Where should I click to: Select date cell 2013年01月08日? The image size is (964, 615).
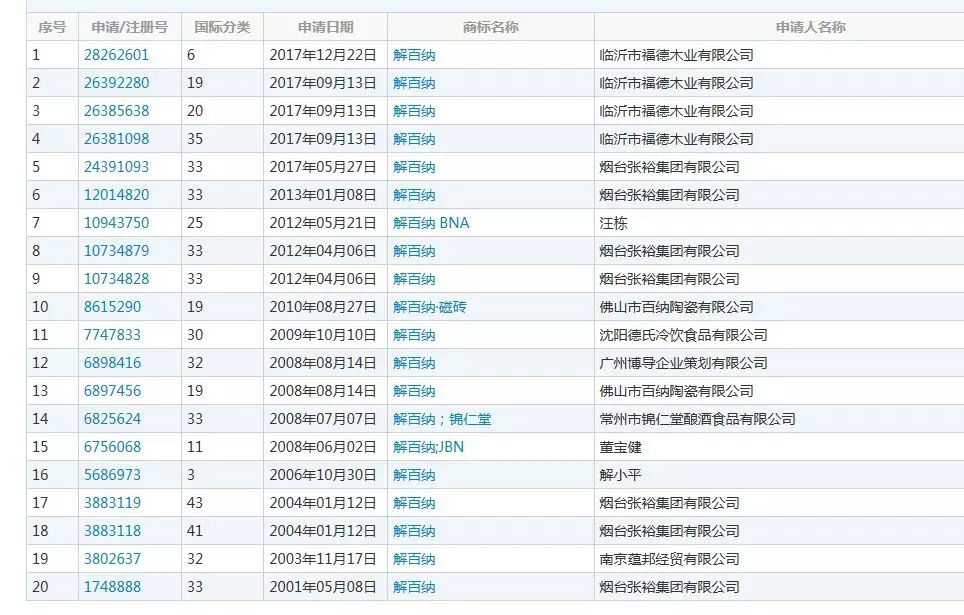323,195
